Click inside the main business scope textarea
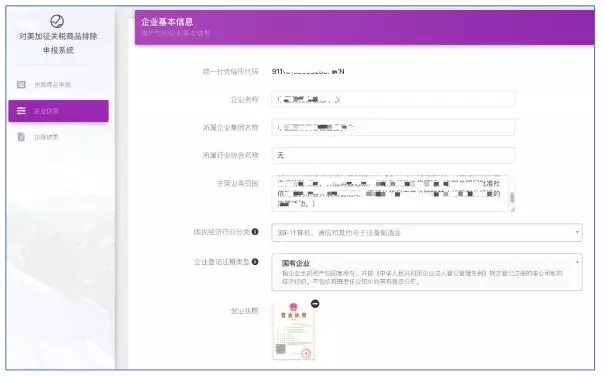The width and height of the screenshot is (603, 376). (x=390, y=193)
